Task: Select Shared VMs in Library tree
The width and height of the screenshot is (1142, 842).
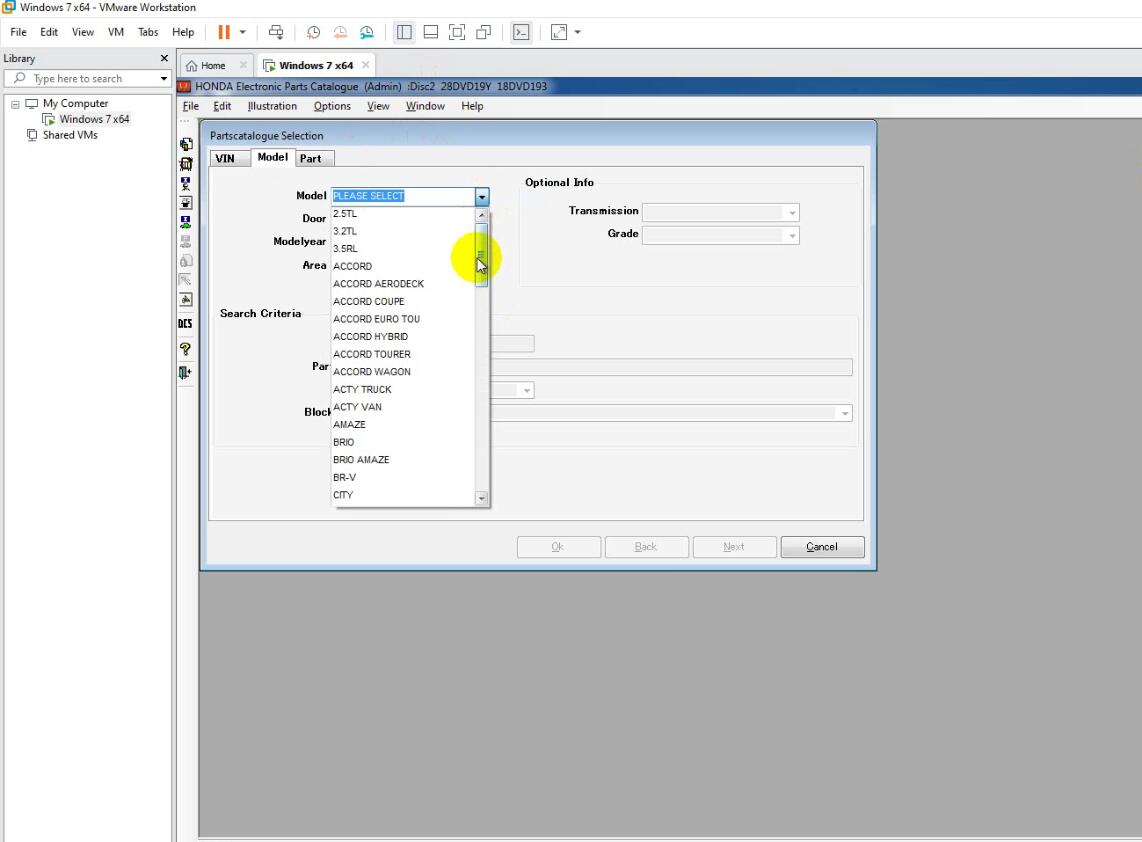Action: tap(70, 135)
